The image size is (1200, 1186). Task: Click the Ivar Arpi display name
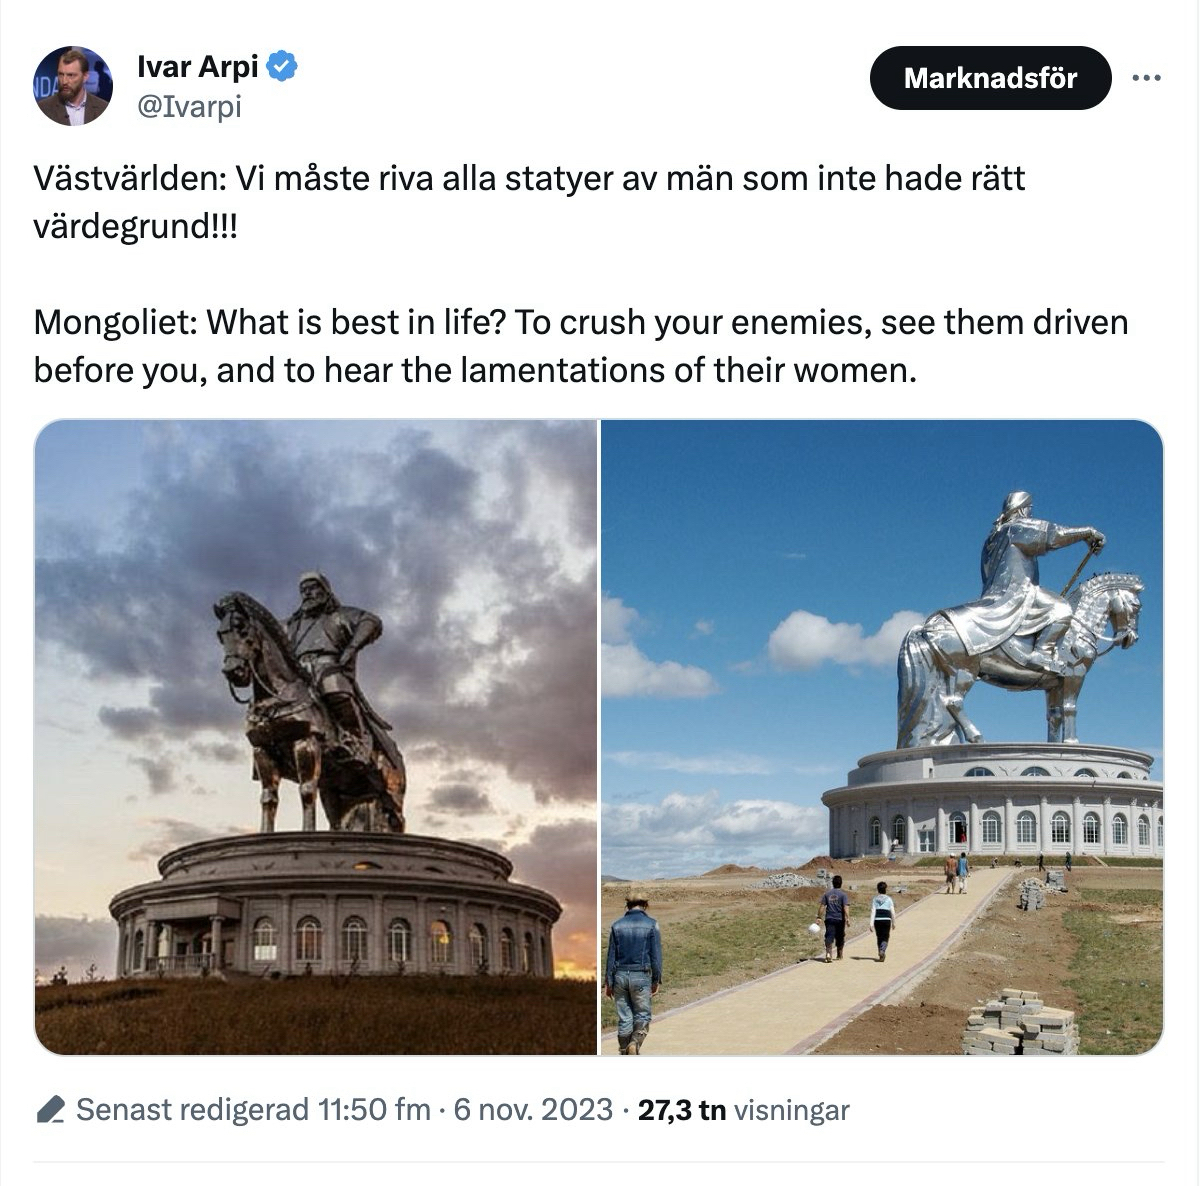(x=198, y=67)
